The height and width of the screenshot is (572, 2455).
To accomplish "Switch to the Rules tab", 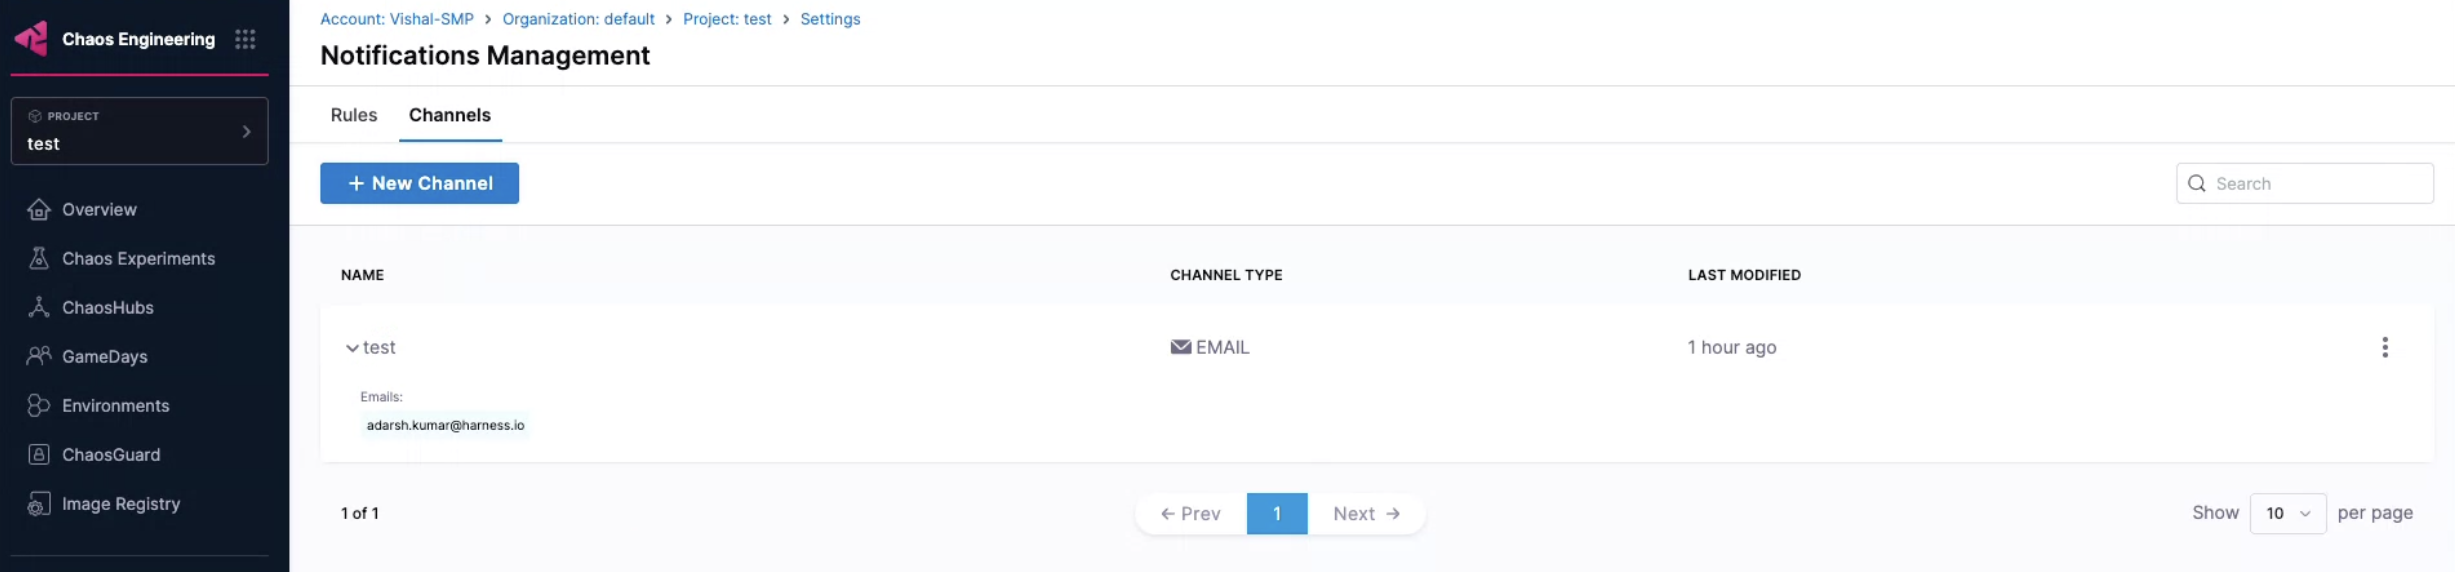I will pos(353,115).
